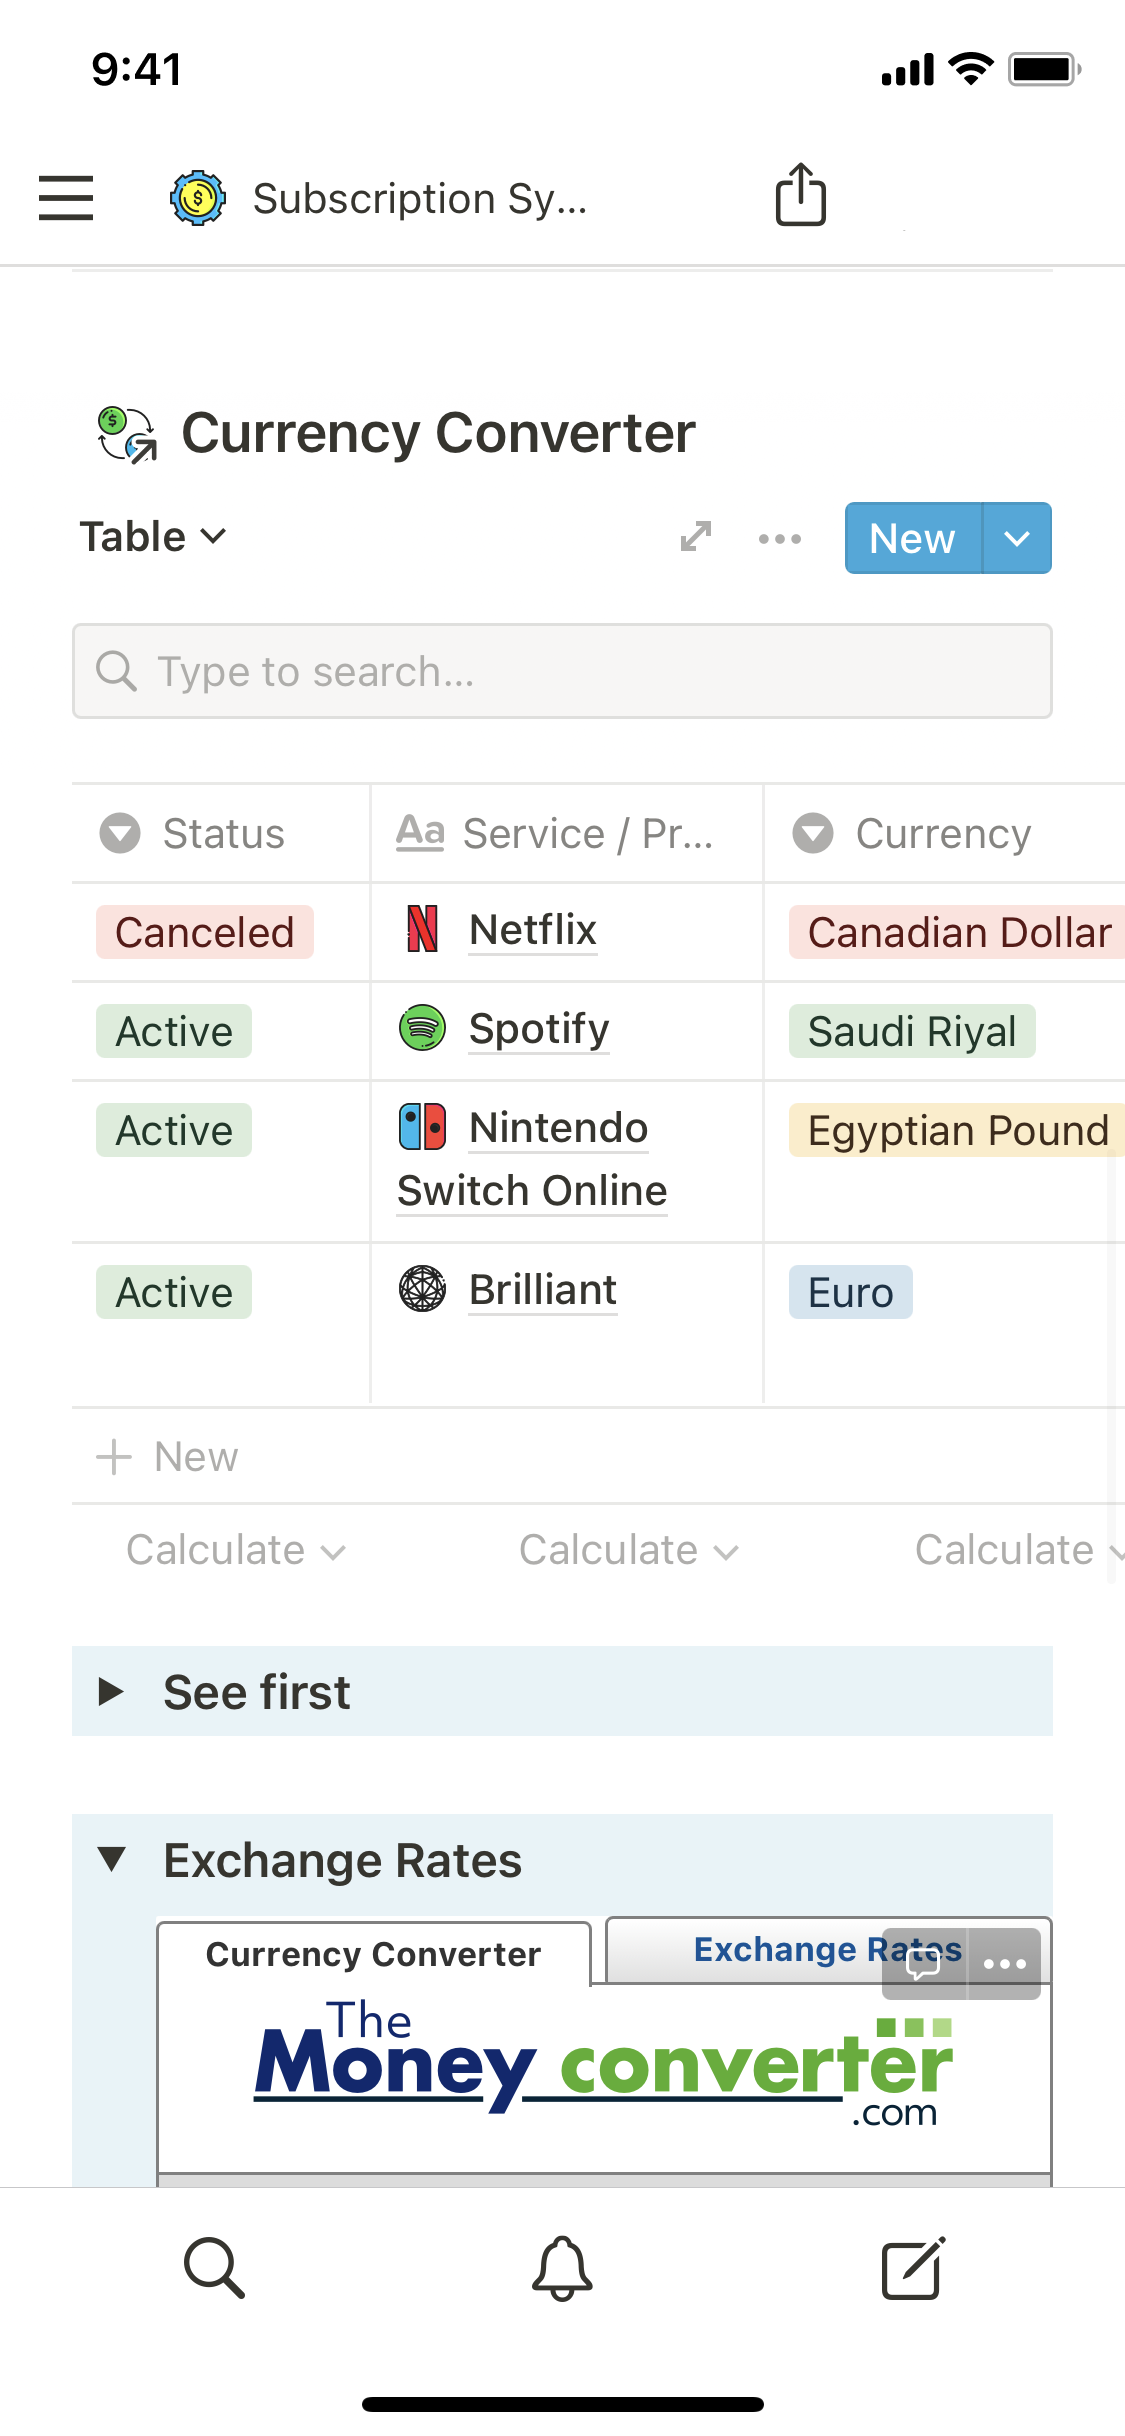Collapse the Exchange Rates toggle
The height and width of the screenshot is (2436, 1125).
coord(112,1860)
